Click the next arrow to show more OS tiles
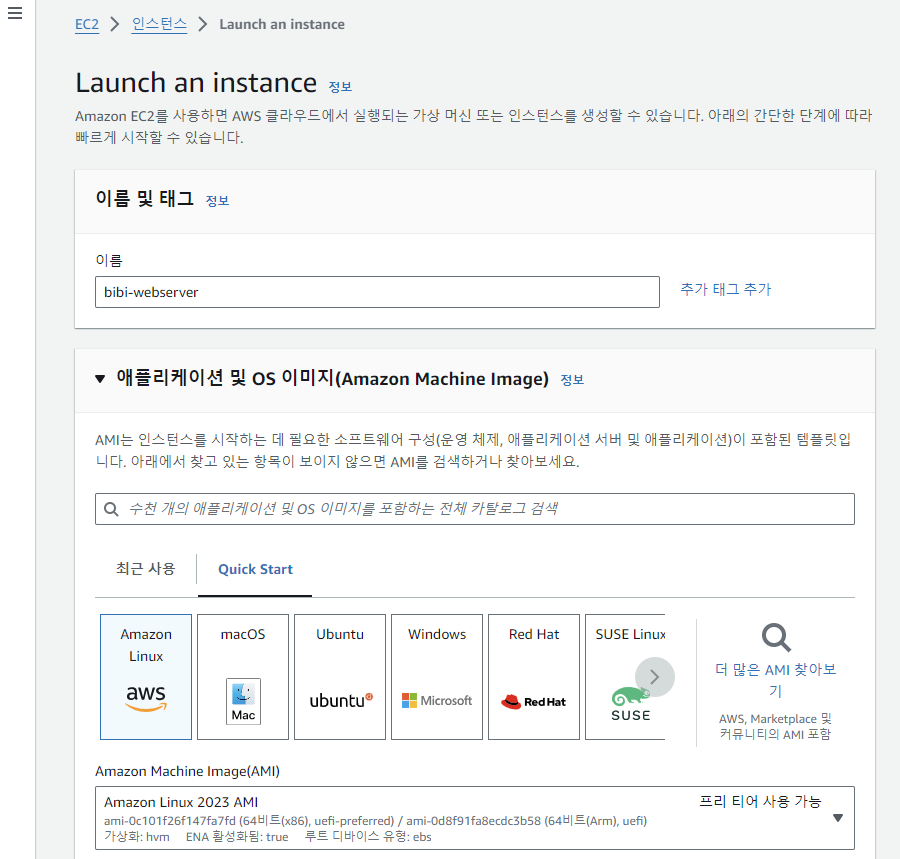Screen dimensions: 900x859 tap(655, 677)
